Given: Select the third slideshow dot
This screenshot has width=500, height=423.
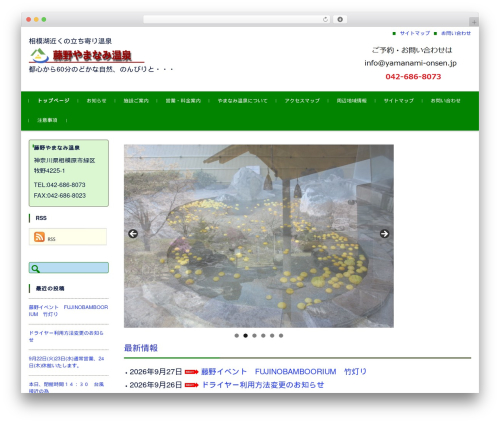Looking at the screenshot, I should 254,336.
